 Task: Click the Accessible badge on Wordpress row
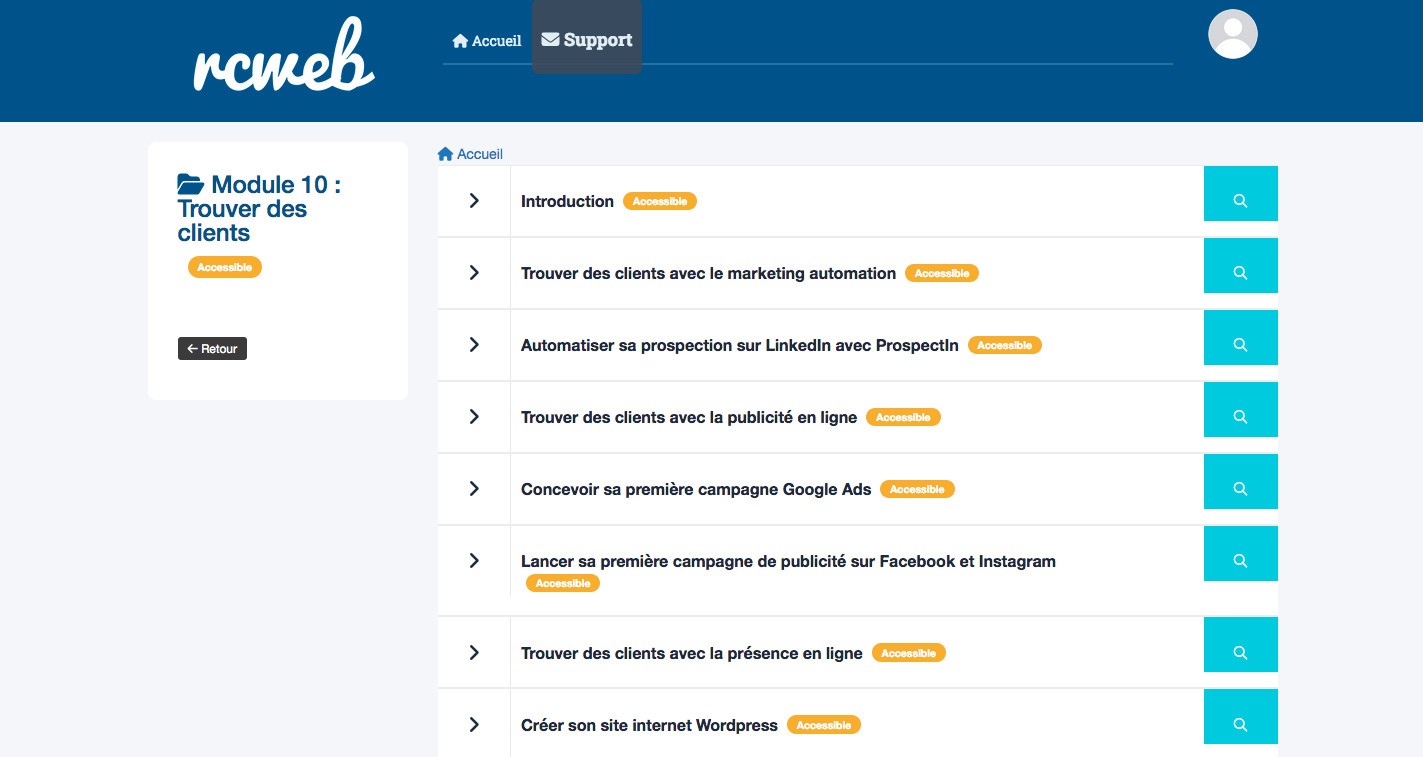click(x=824, y=725)
